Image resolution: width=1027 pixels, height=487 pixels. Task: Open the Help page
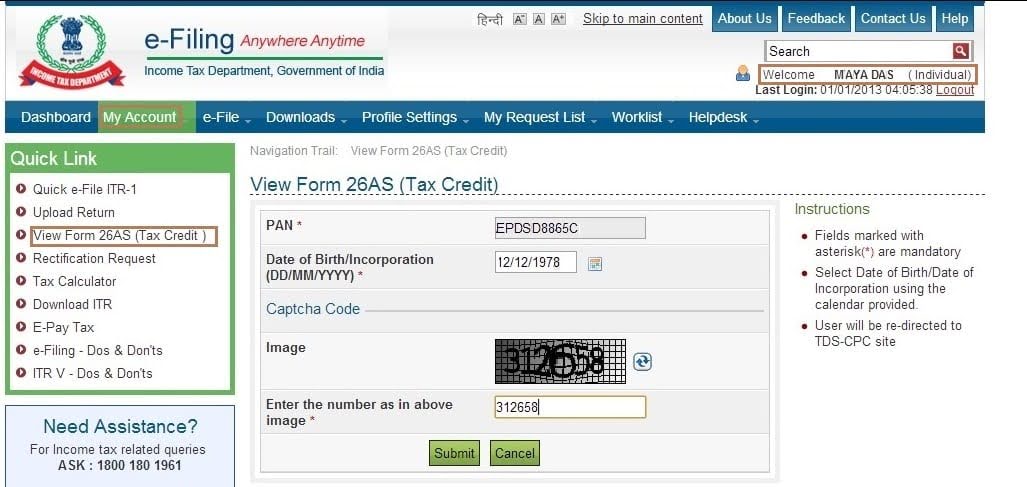(x=954, y=18)
